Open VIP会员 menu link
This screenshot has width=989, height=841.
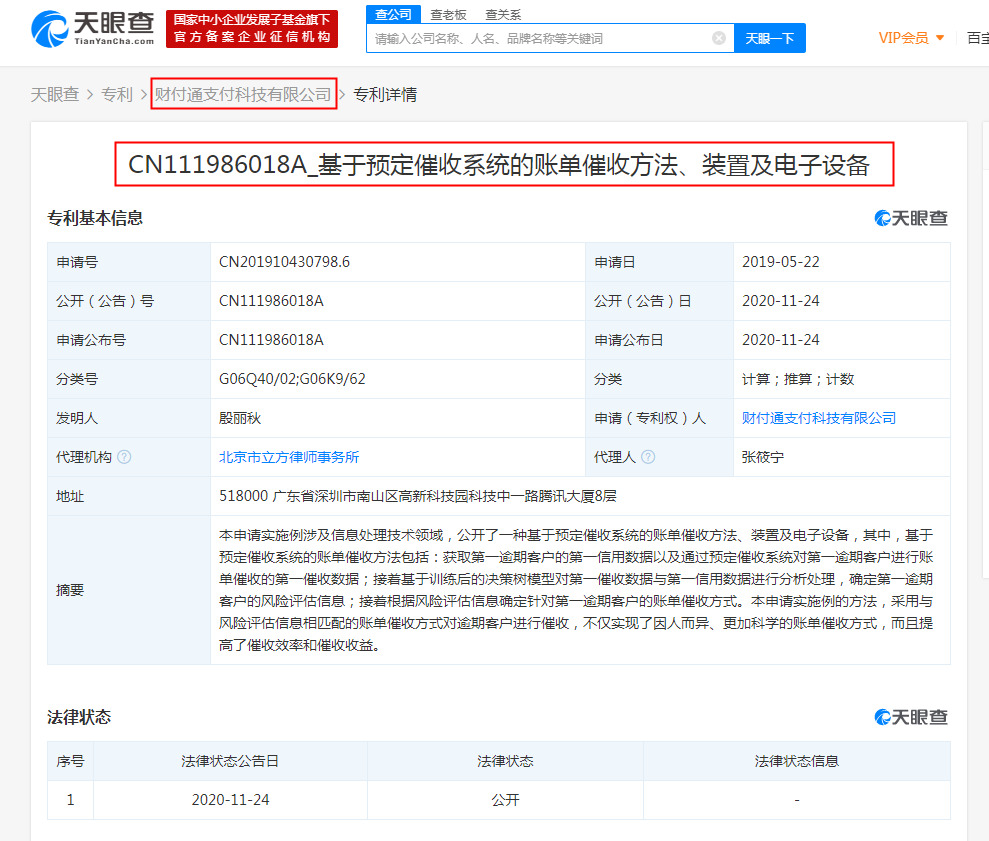click(903, 38)
